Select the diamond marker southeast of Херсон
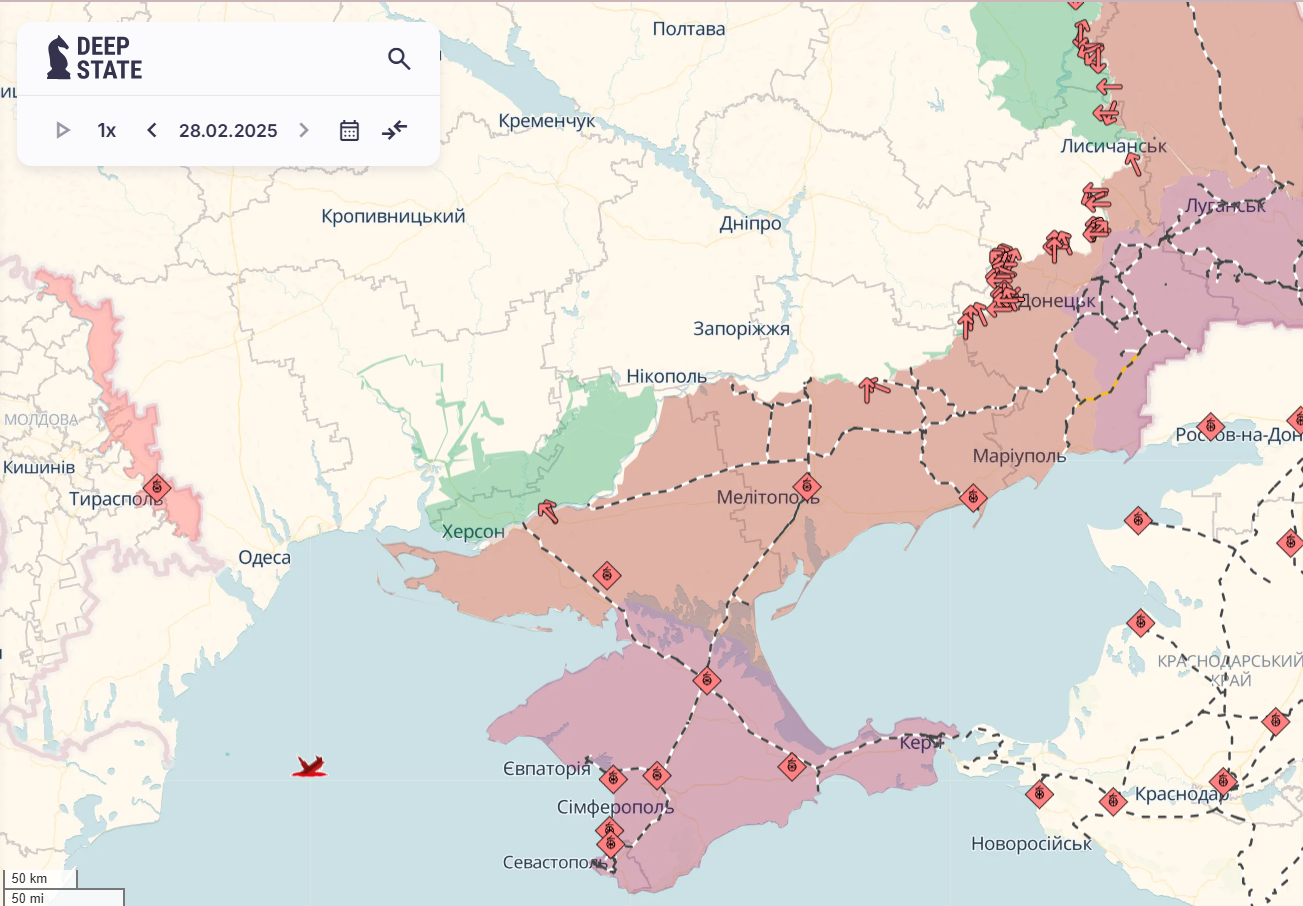This screenshot has height=906, width=1303. [x=607, y=576]
